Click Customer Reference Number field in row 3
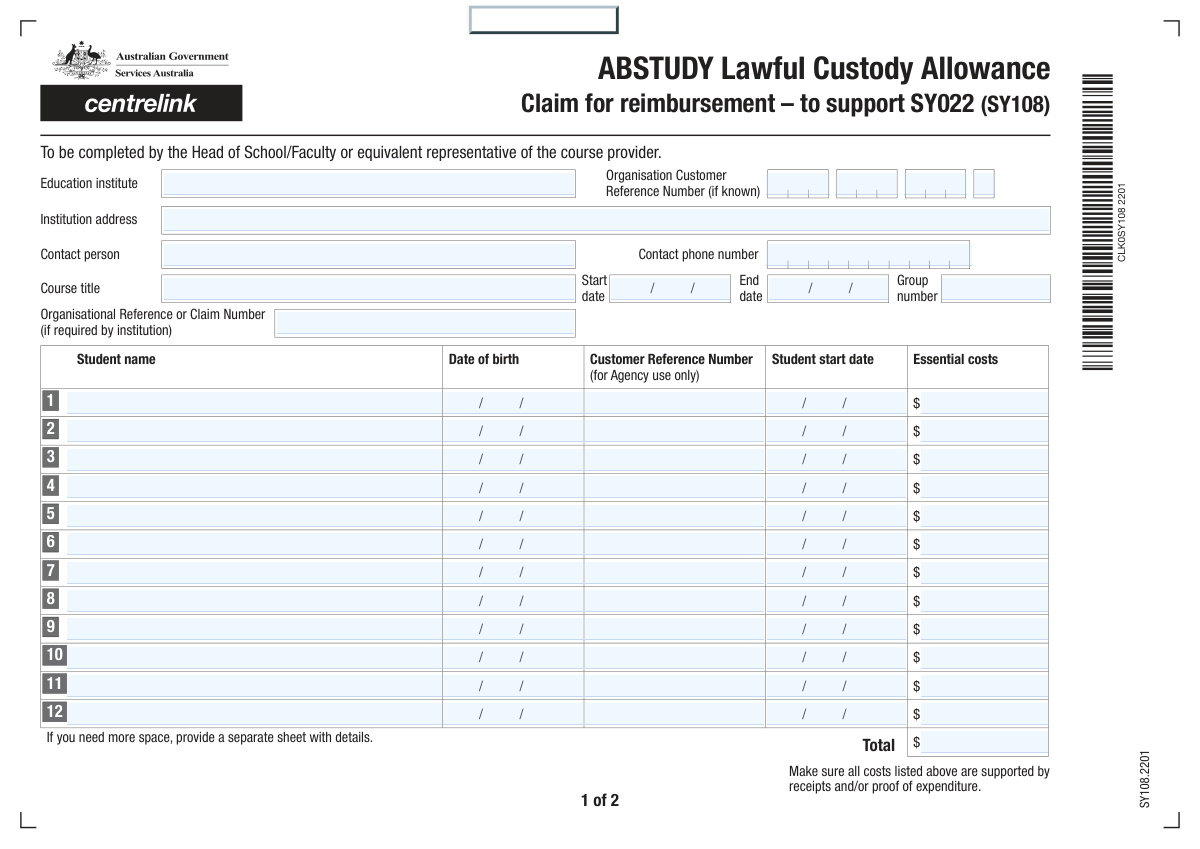 pyautogui.click(x=674, y=458)
